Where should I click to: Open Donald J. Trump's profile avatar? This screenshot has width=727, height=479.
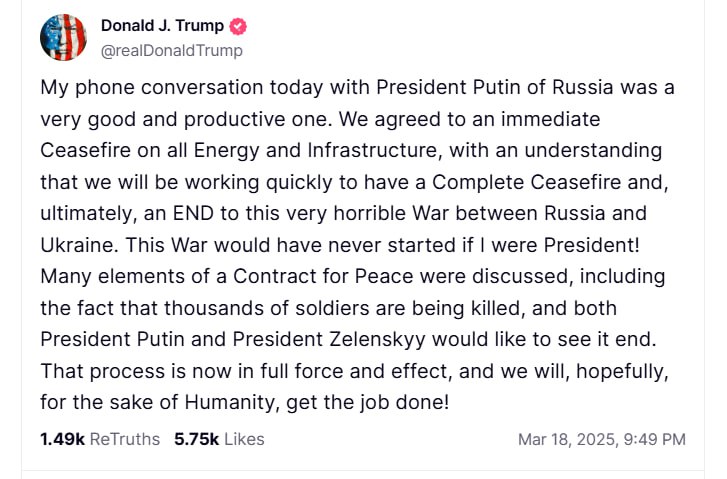[x=64, y=37]
